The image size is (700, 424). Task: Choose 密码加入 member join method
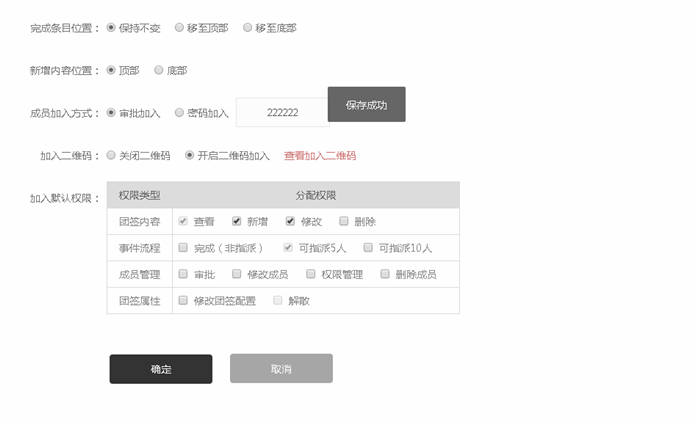pyautogui.click(x=179, y=112)
